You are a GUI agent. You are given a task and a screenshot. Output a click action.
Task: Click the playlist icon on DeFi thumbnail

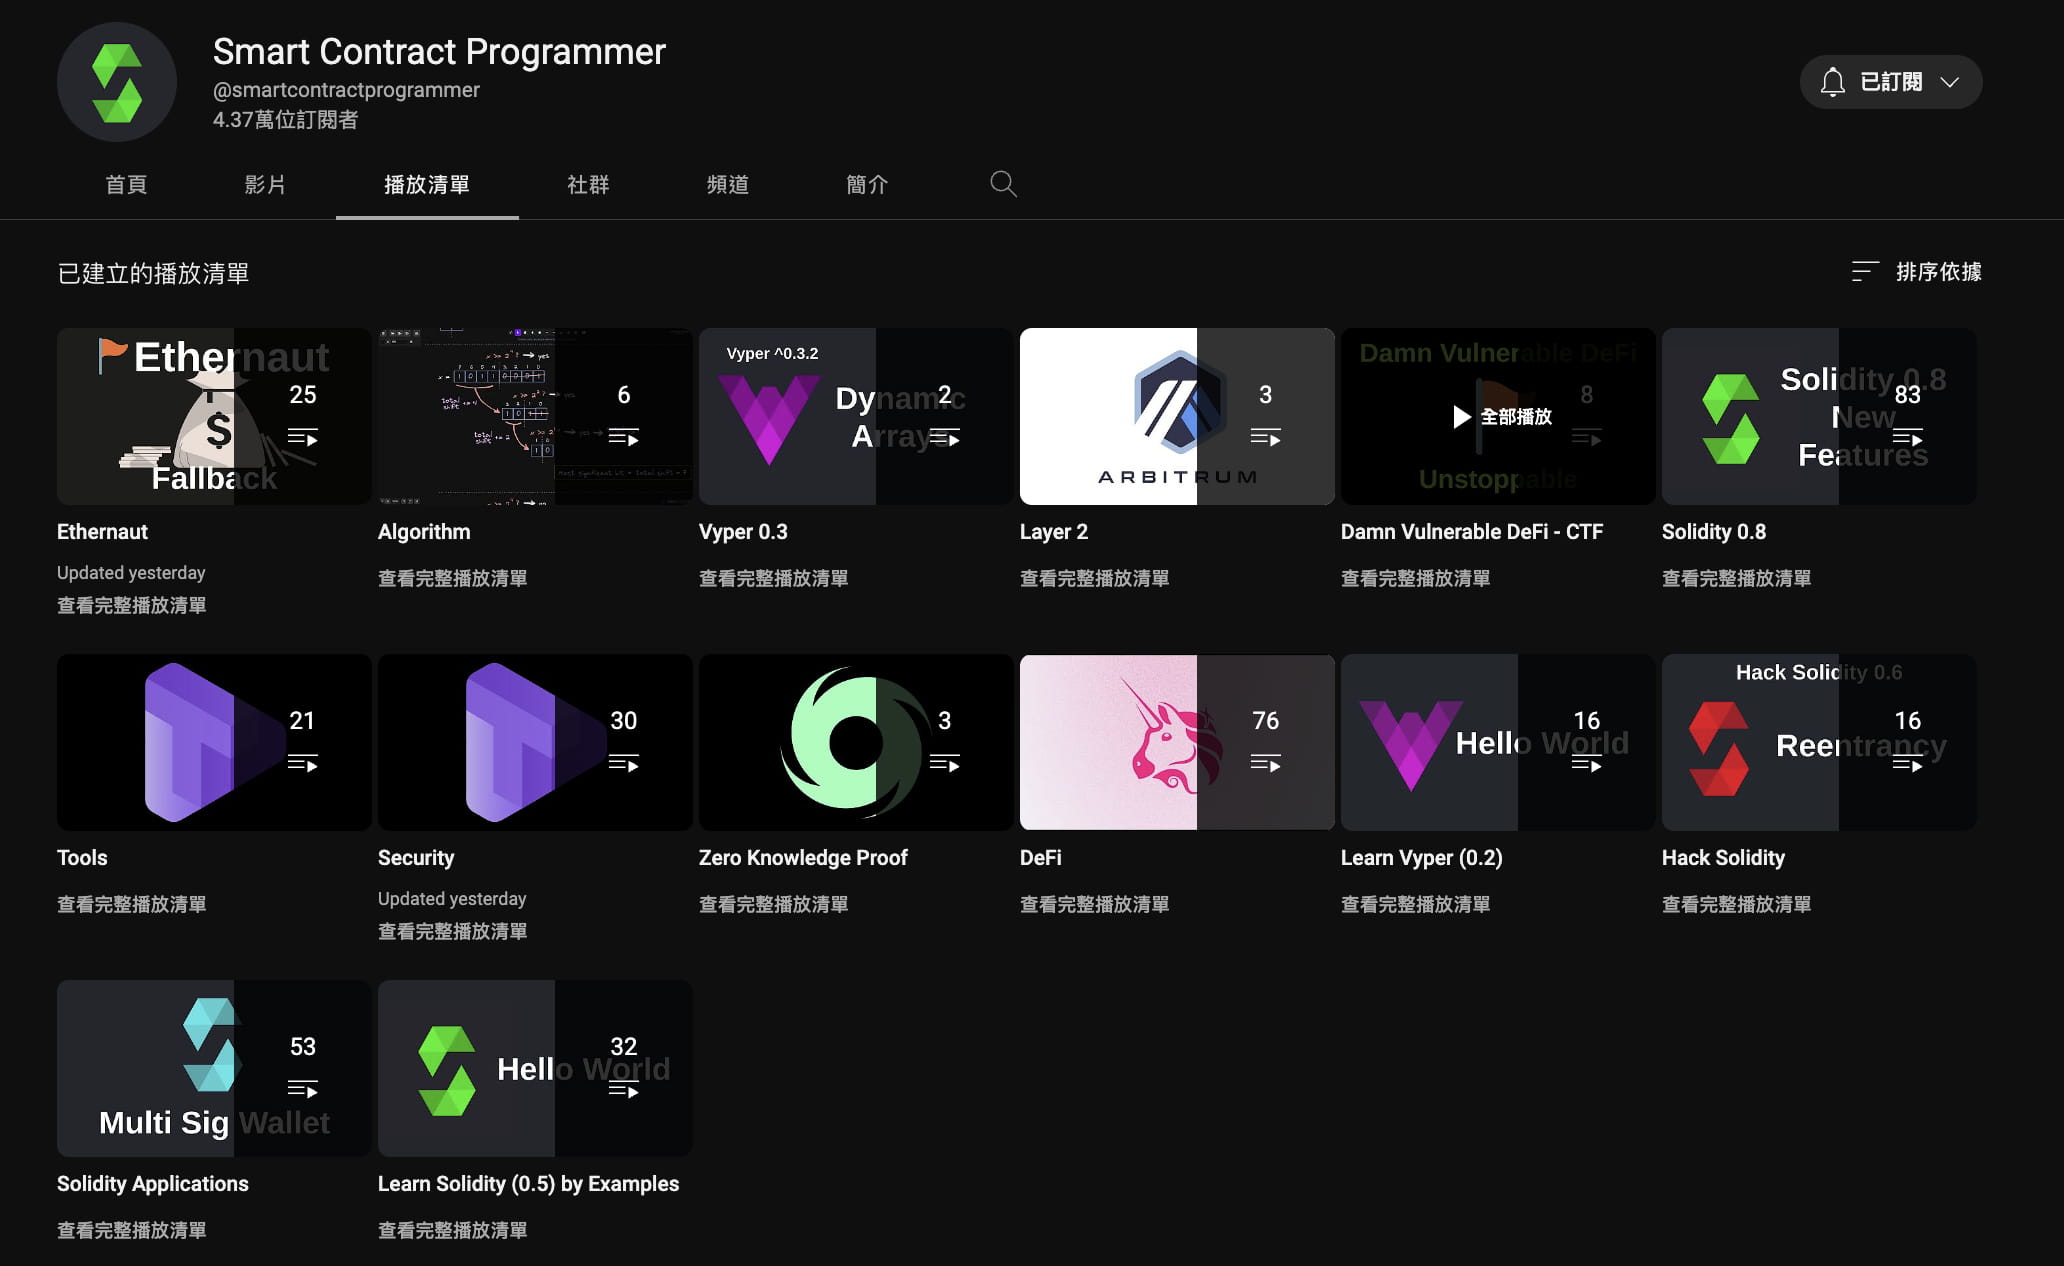[x=1265, y=763]
